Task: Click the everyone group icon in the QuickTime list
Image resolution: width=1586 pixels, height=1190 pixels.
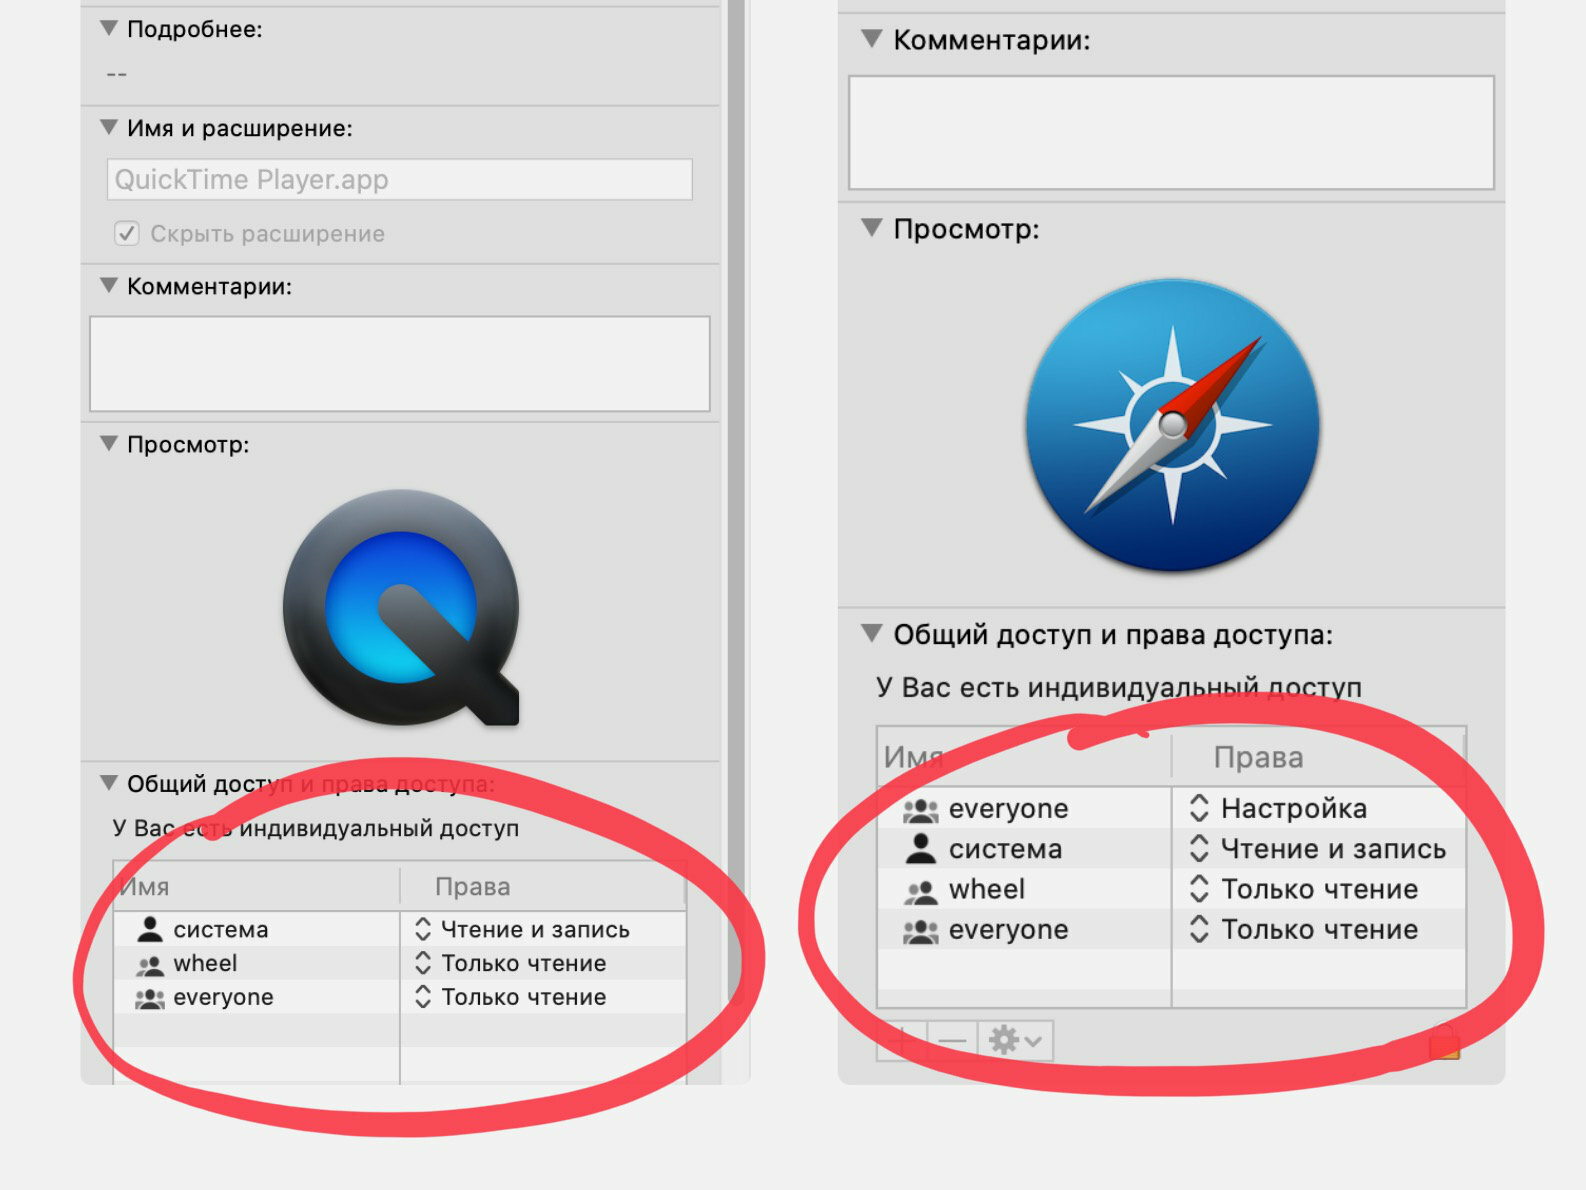Action: tap(150, 998)
